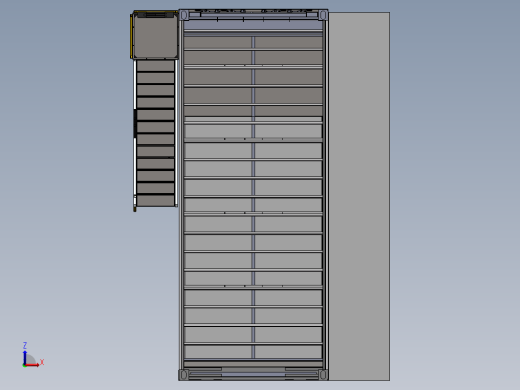Select the staircase beside the container
Viewport: 520px width, 390px height.
155,133
